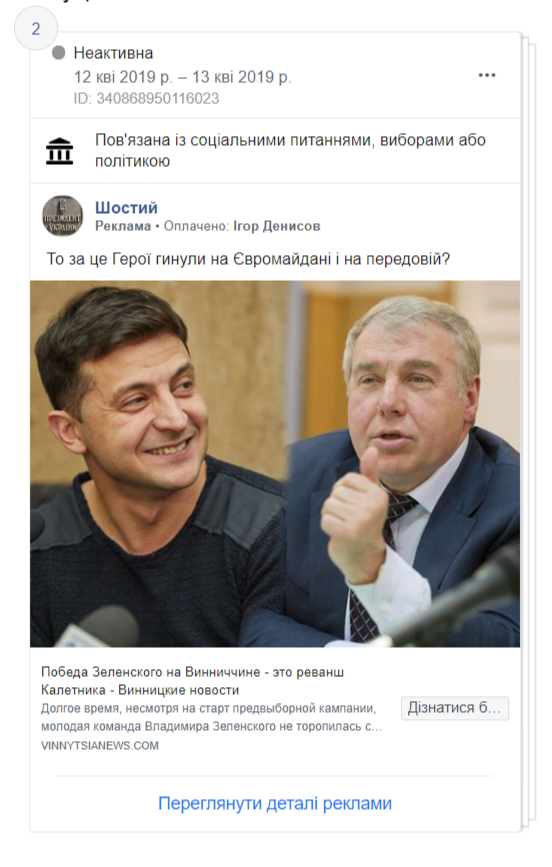Image resolution: width=552 pixels, height=867 pixels.
Task: Open the Победа Зеленского headline link
Action: 192,681
